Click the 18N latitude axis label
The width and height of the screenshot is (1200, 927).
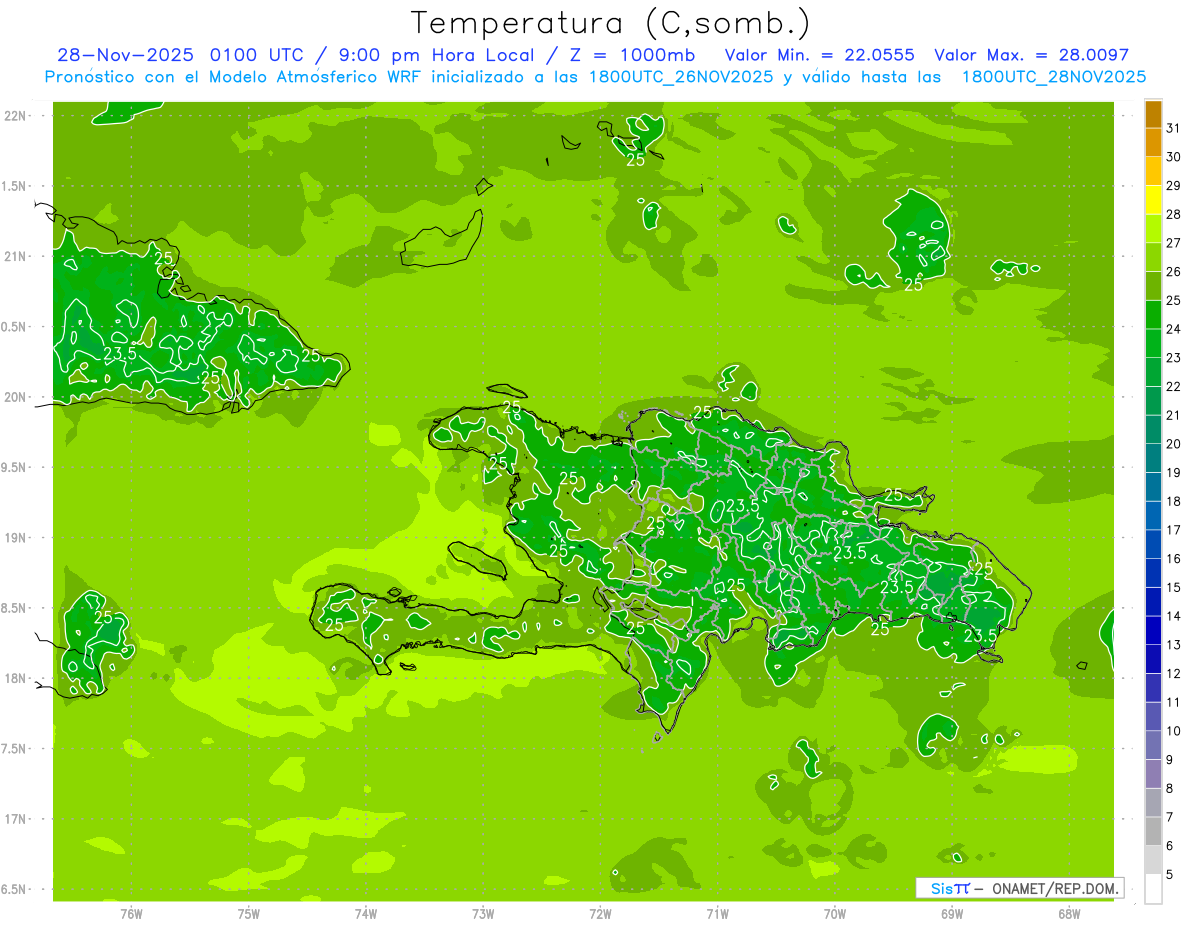pyautogui.click(x=15, y=678)
